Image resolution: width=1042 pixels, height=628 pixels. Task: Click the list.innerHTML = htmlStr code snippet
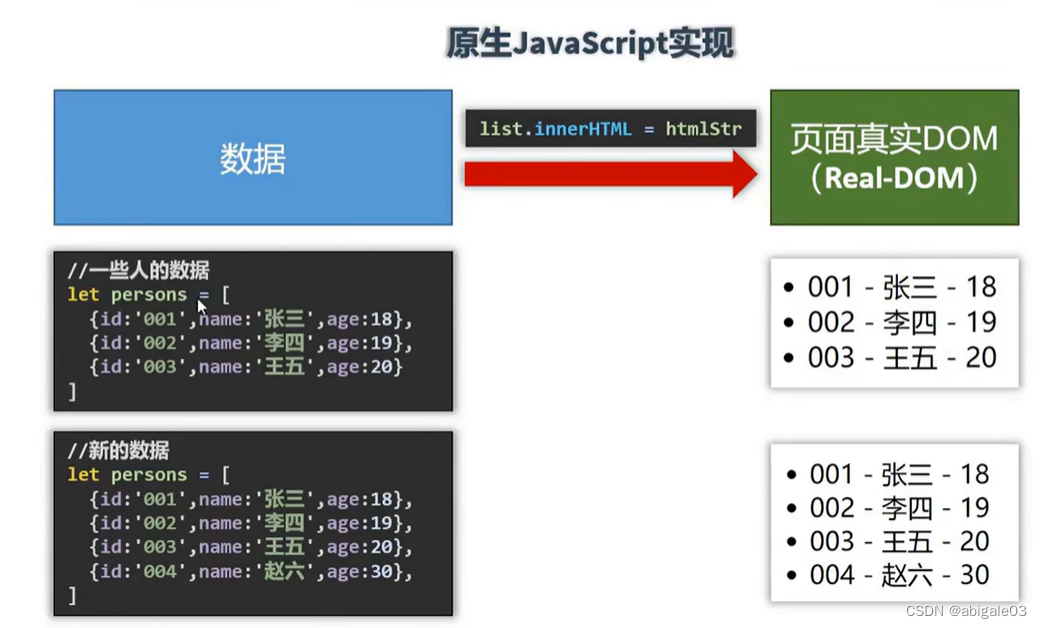point(611,128)
